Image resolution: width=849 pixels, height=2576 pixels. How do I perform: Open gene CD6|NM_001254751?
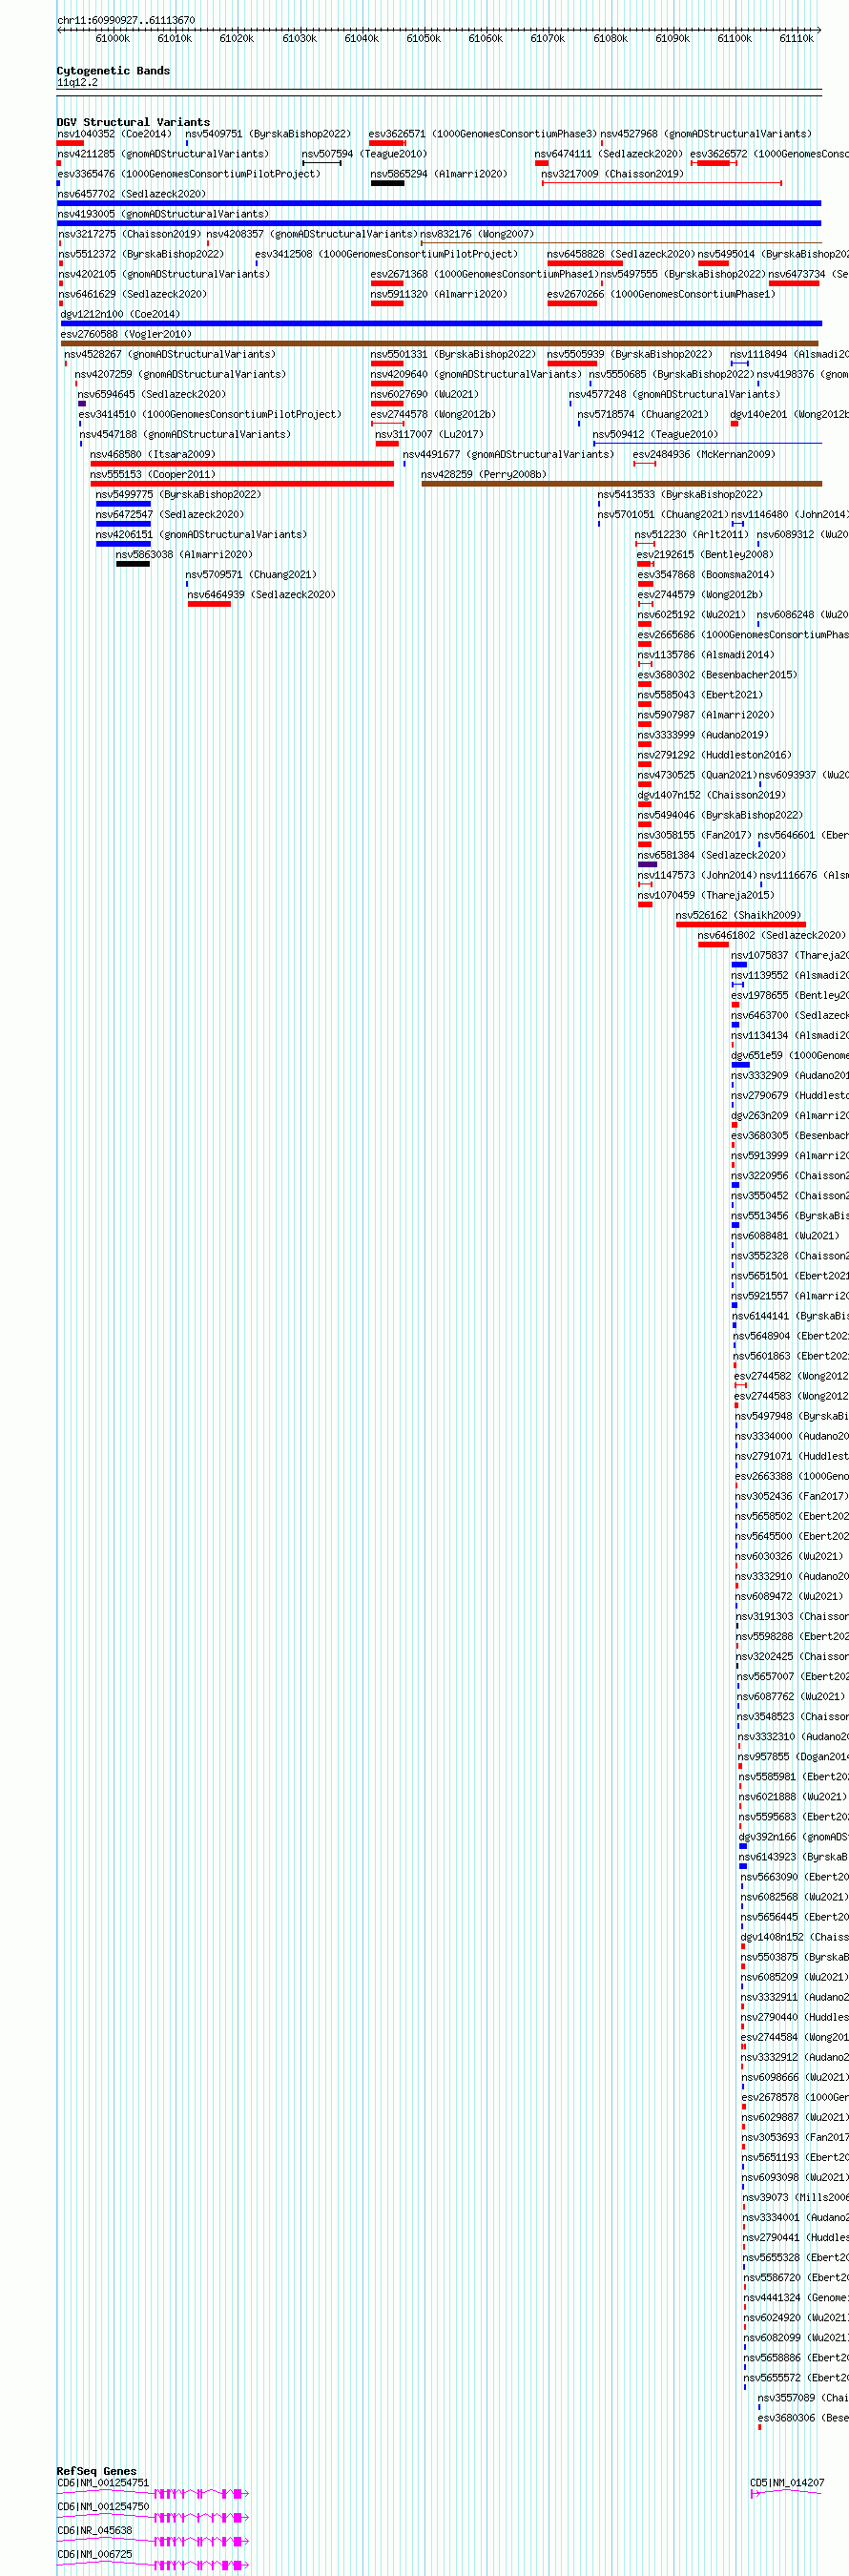click(x=103, y=2482)
